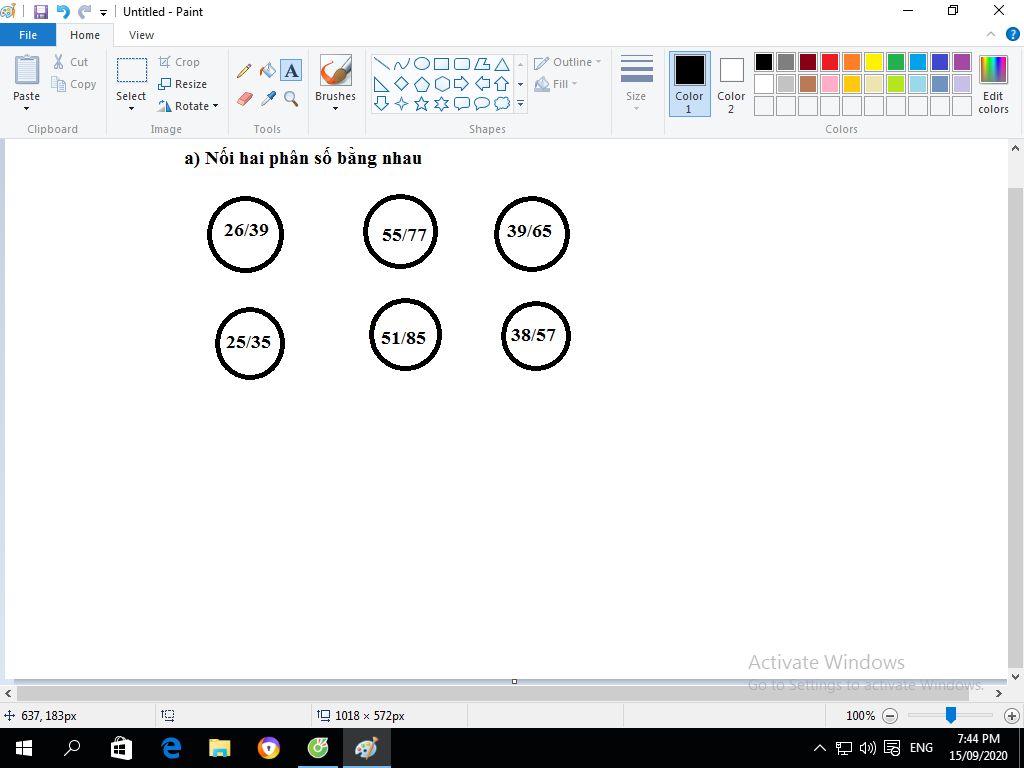Open the Microsoft Store taskbar icon
The width and height of the screenshot is (1024, 768).
[121, 748]
